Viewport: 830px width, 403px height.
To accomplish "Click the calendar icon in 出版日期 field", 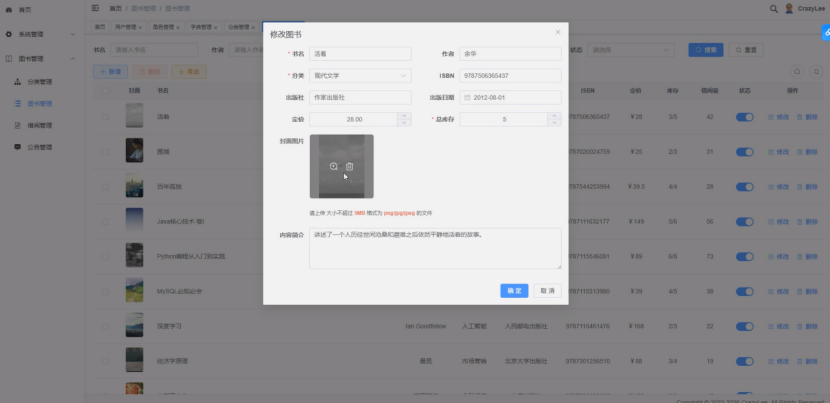I will click(467, 97).
